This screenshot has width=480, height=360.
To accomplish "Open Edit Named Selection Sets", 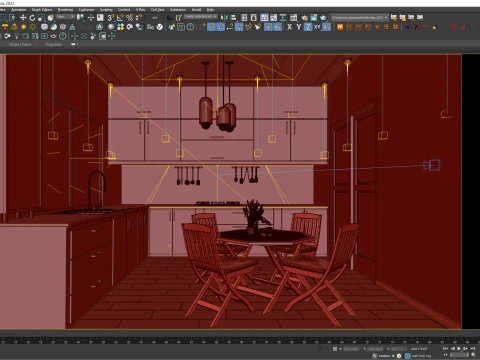I will click(179, 17).
